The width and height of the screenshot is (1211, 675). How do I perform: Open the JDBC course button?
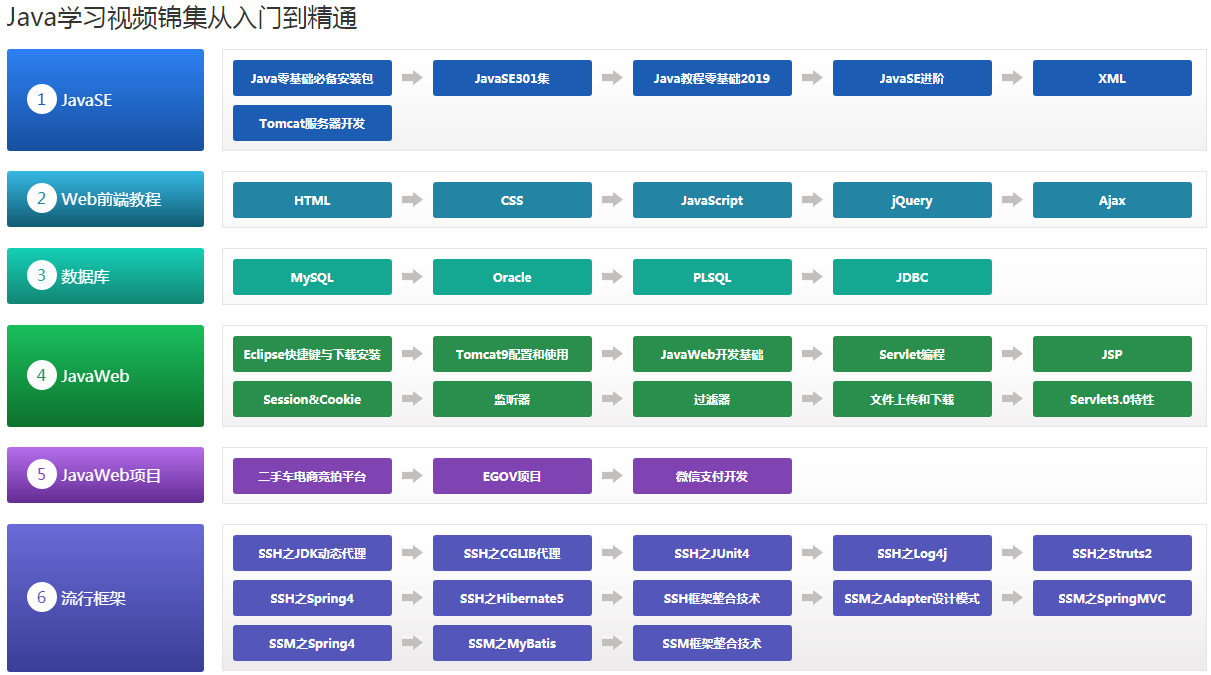912,277
